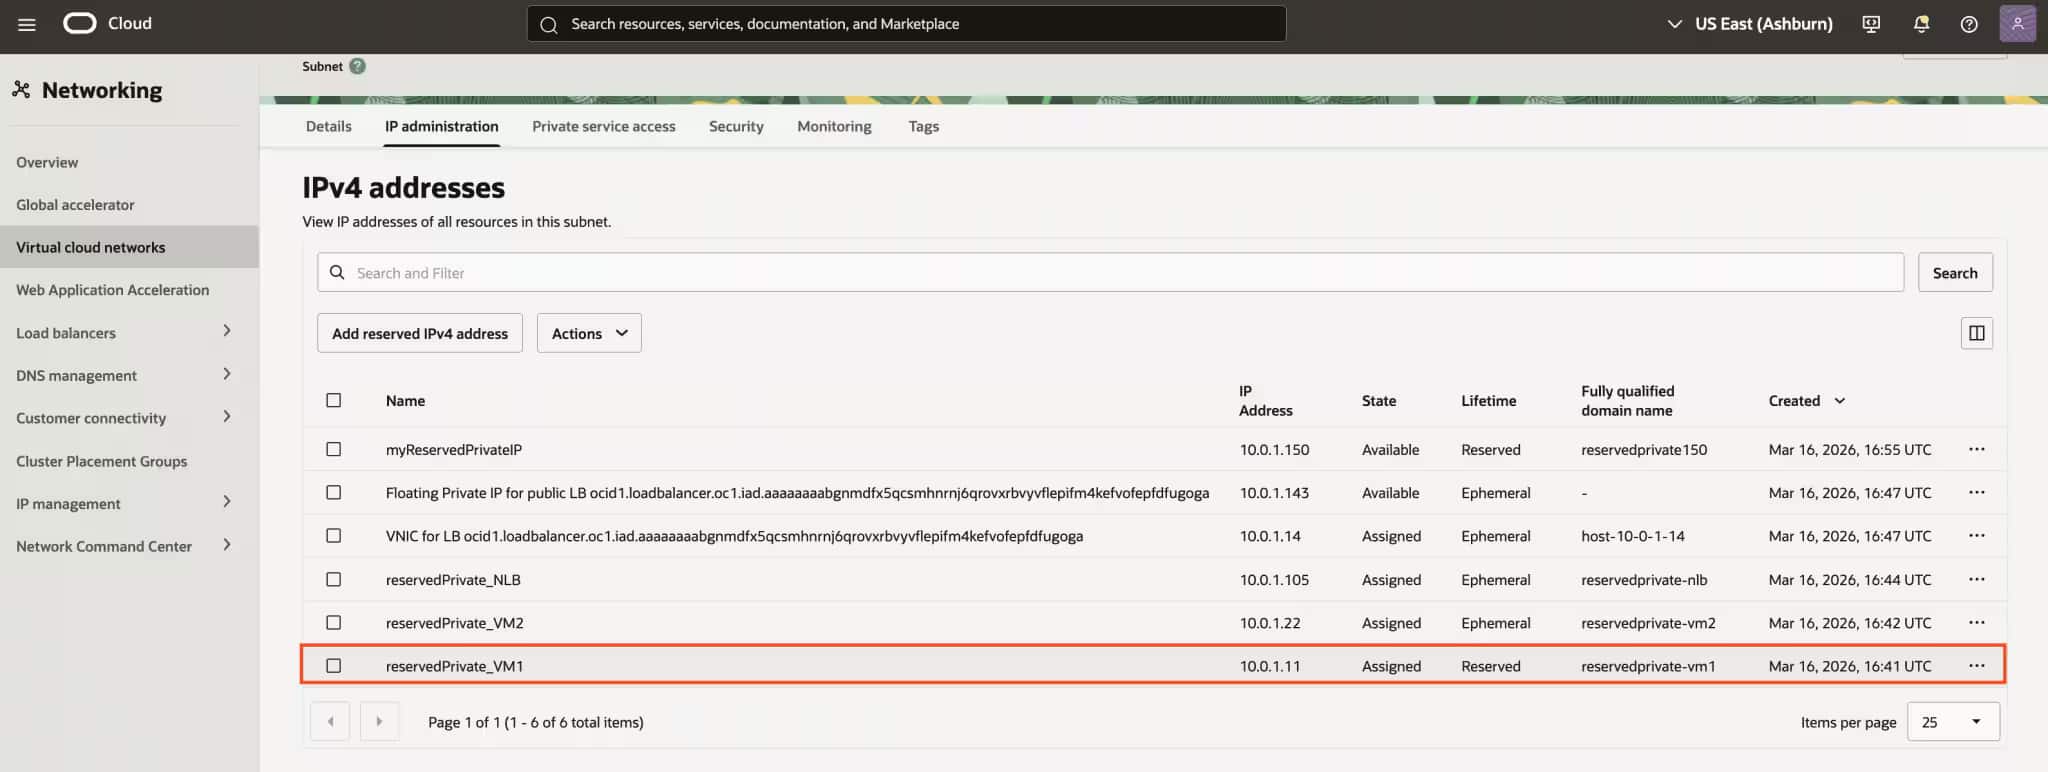Viewport: 2048px width, 772px height.
Task: Open actions menu for reservedPrivate_VM2
Action: [1976, 622]
